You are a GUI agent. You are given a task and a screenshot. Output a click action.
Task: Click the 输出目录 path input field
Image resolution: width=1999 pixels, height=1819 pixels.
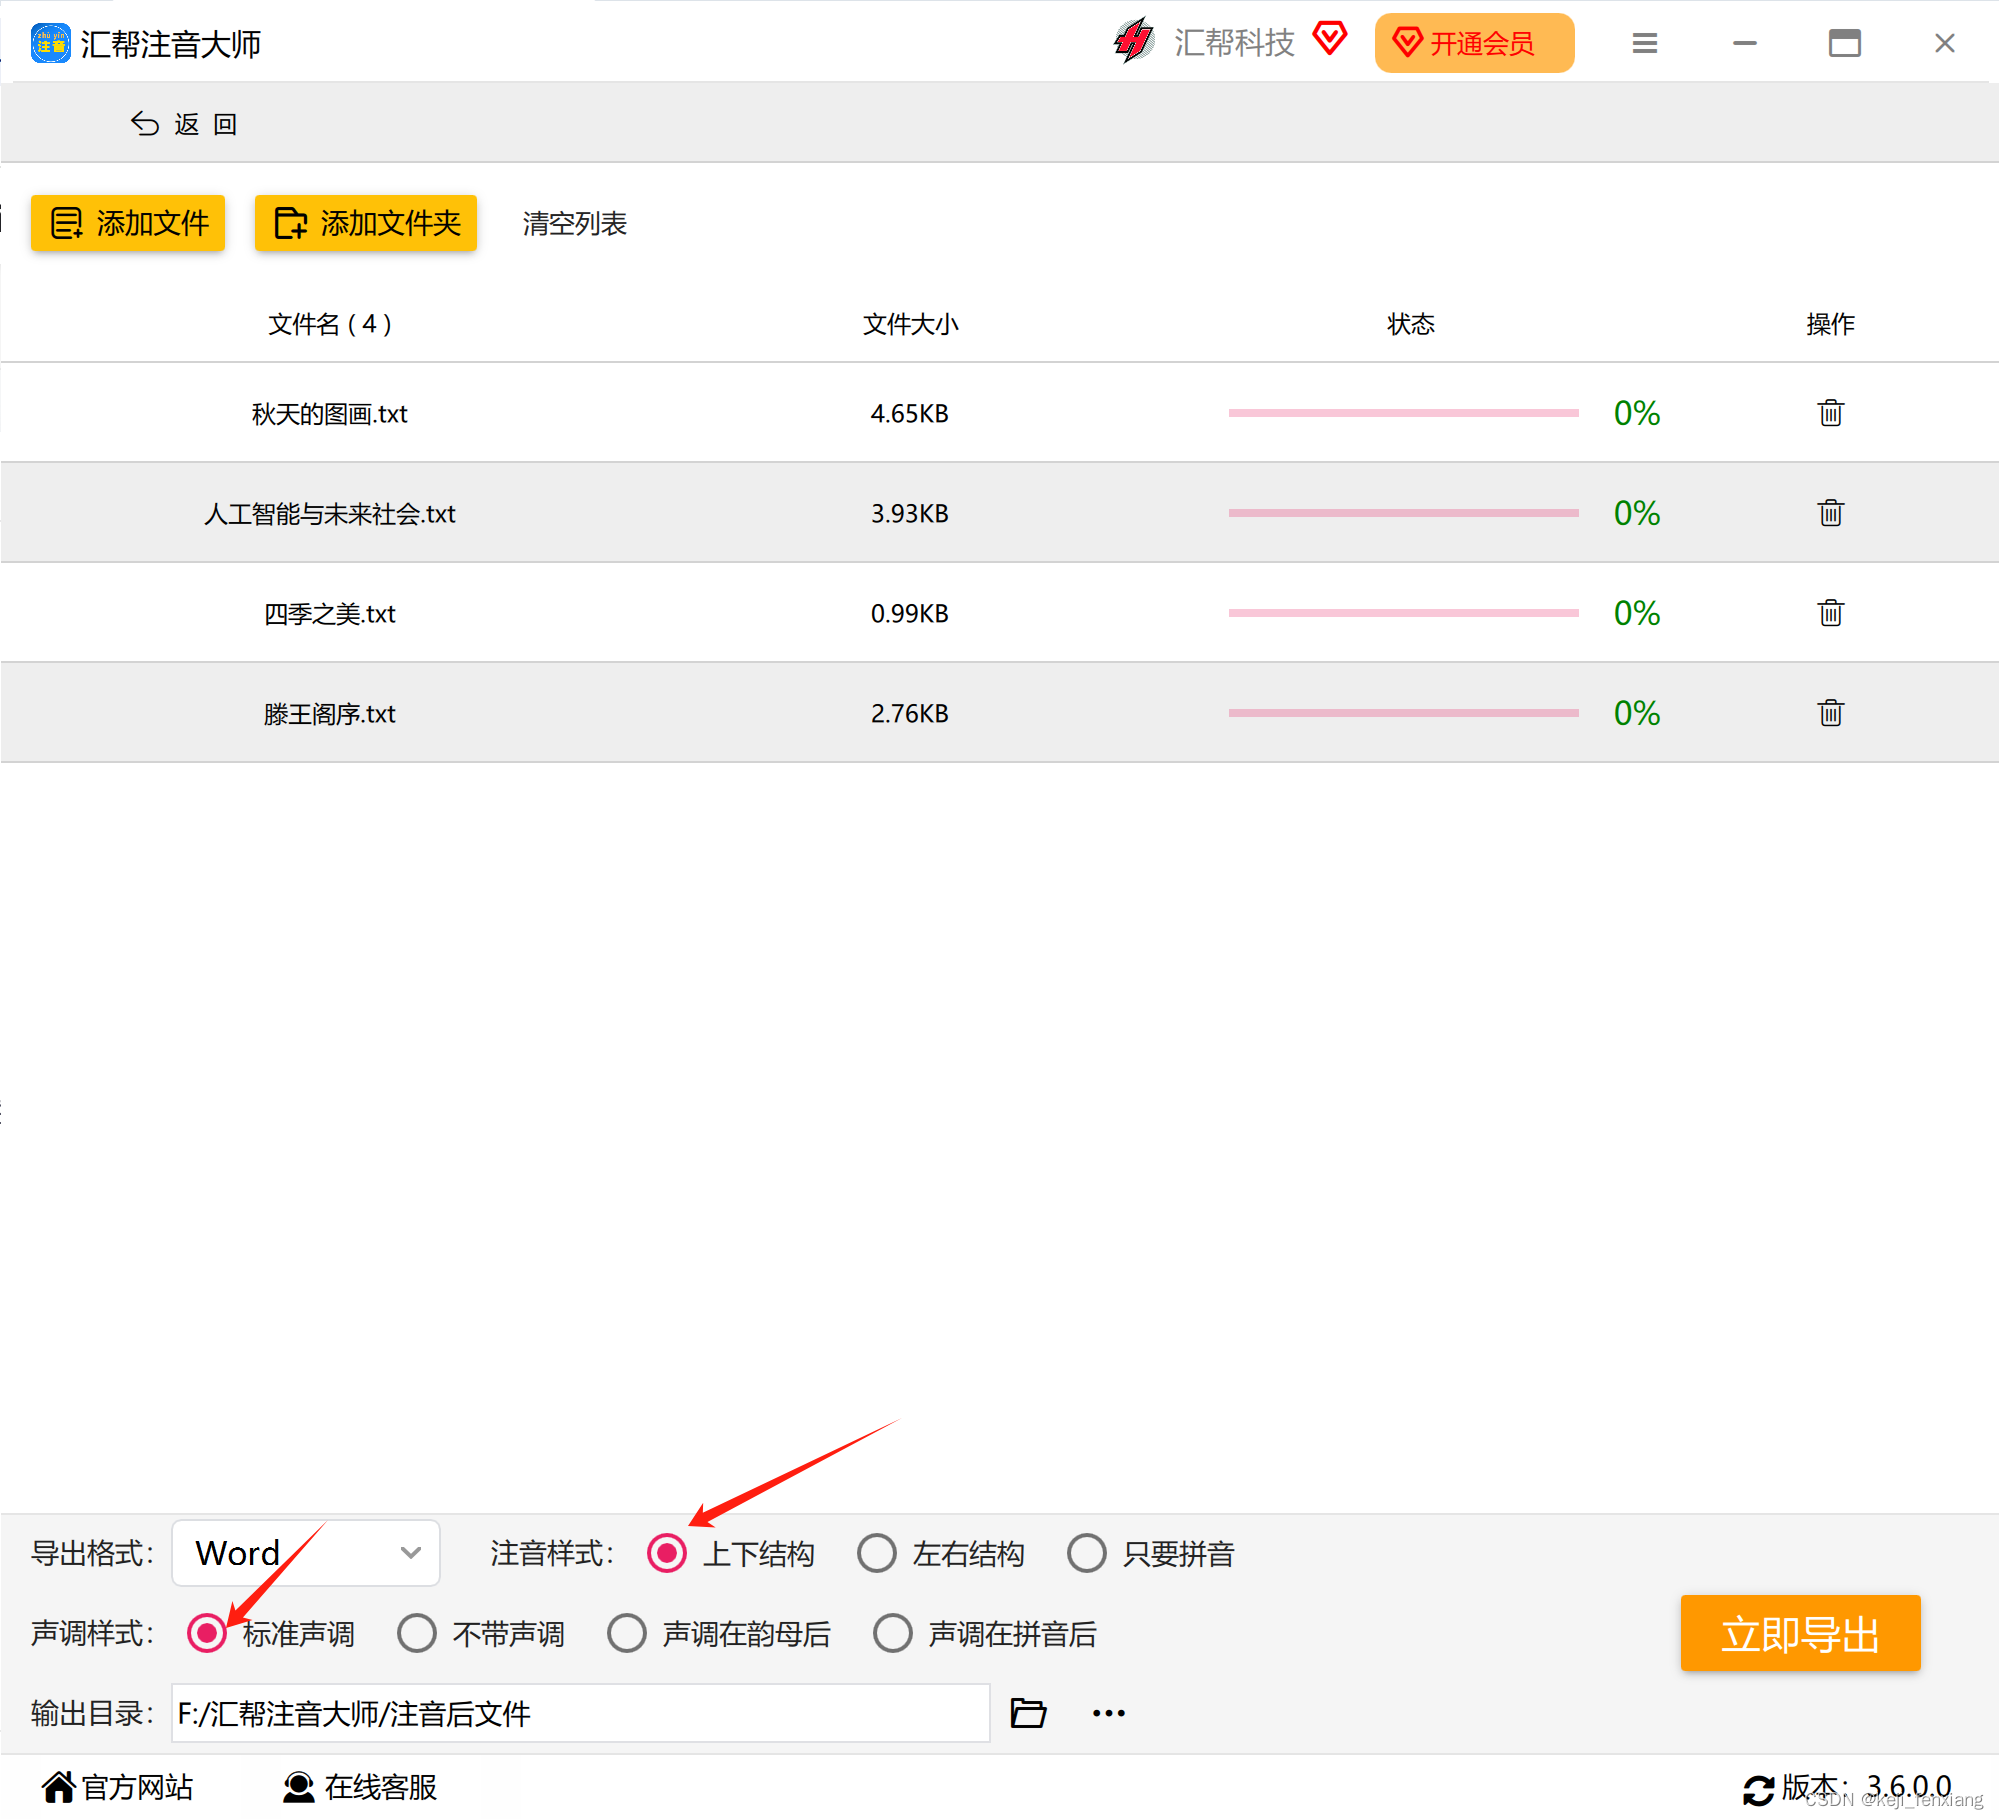[x=580, y=1713]
